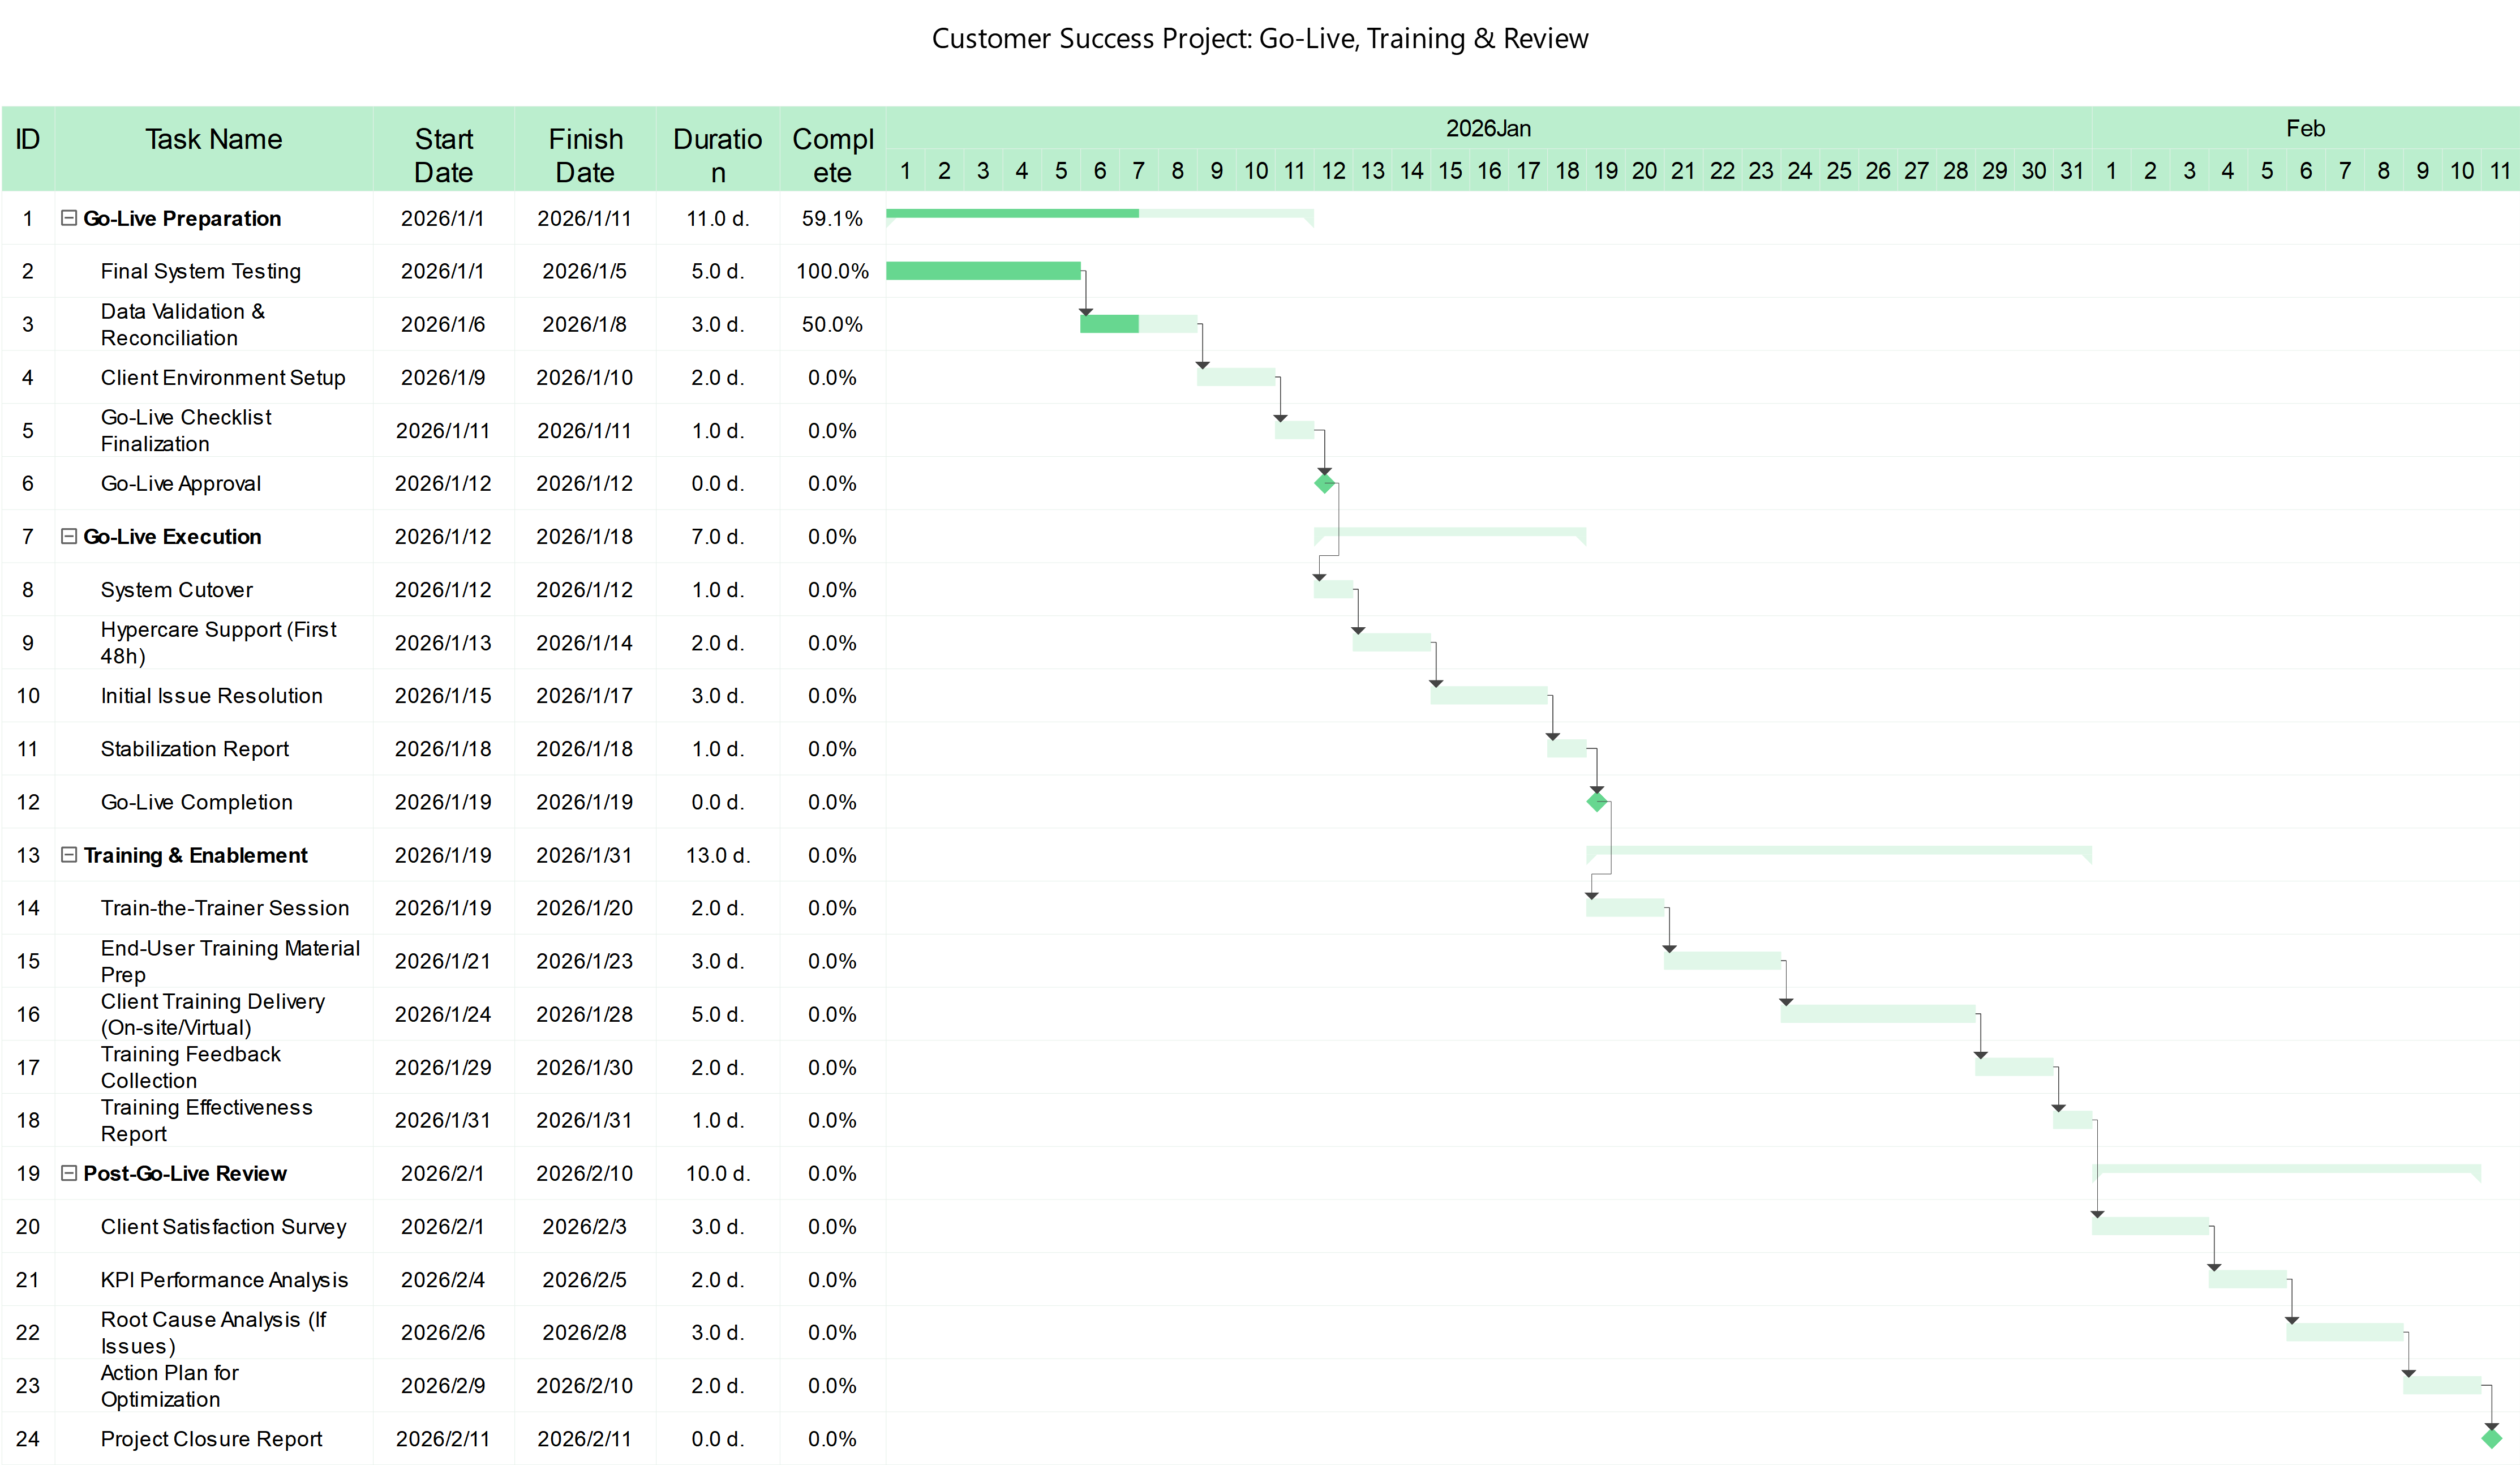Select task 'Final System Testing'
2520x1465 pixels.
[x=200, y=271]
